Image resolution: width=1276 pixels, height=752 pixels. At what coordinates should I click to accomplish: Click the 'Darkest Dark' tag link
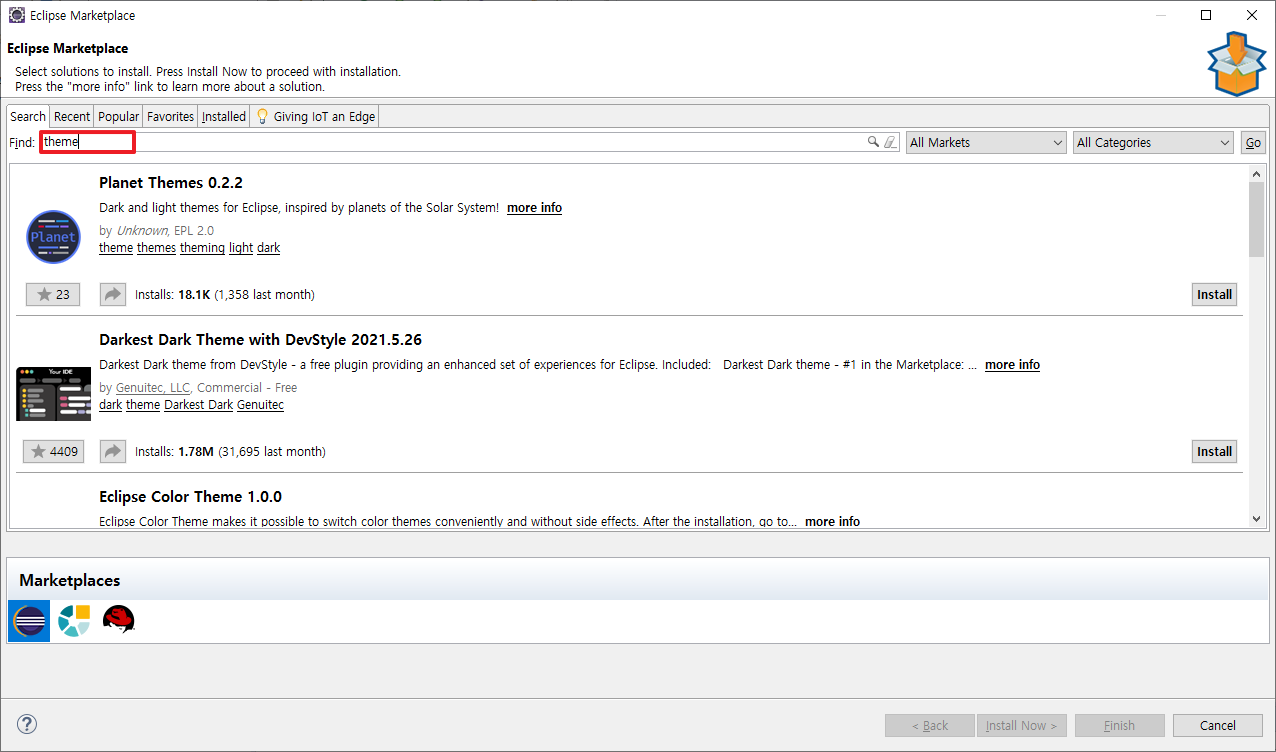click(x=198, y=405)
